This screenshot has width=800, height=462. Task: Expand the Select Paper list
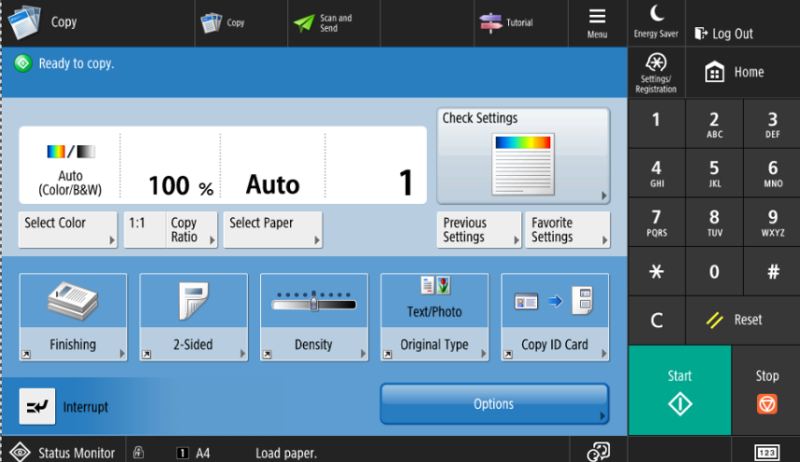click(x=274, y=229)
